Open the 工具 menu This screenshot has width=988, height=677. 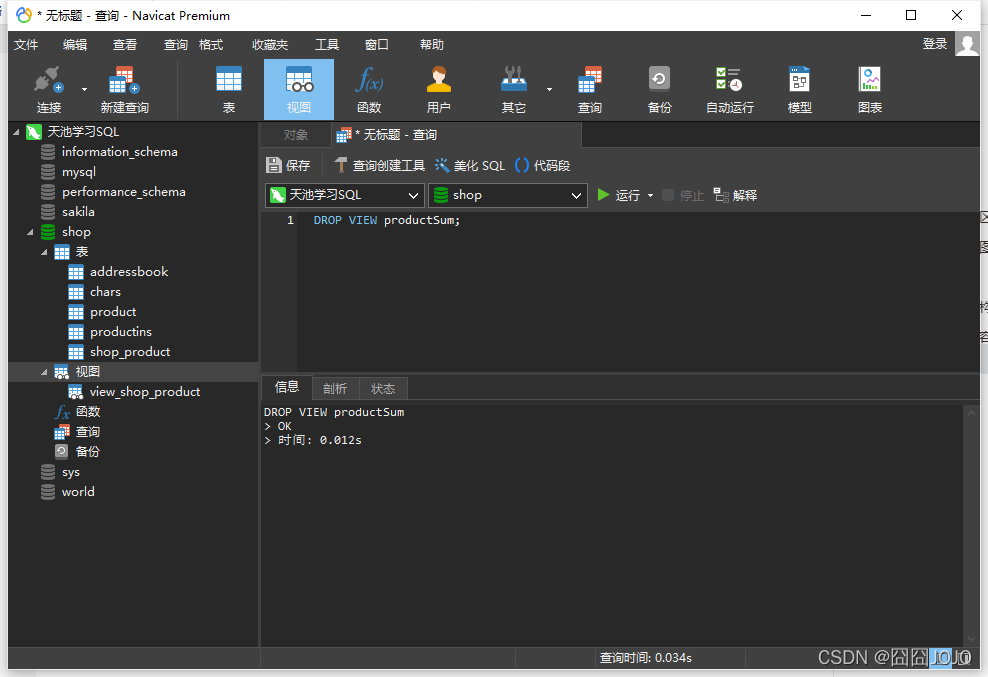[x=326, y=45]
